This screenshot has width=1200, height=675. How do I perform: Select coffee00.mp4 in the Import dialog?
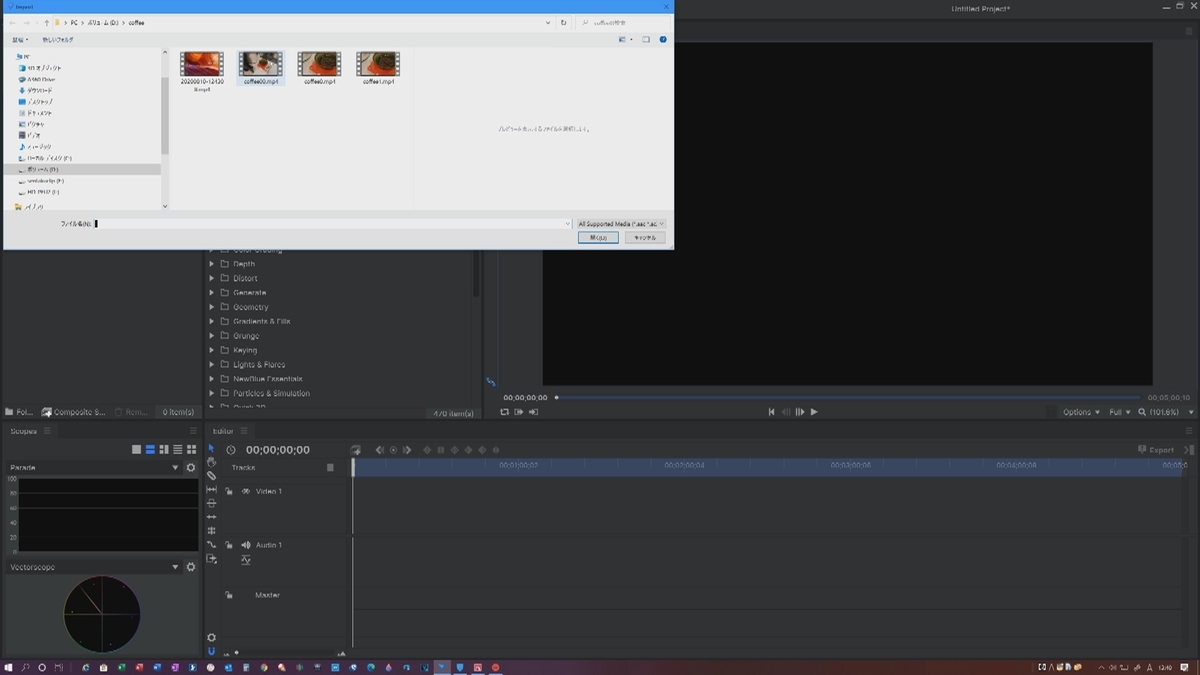[x=261, y=68]
